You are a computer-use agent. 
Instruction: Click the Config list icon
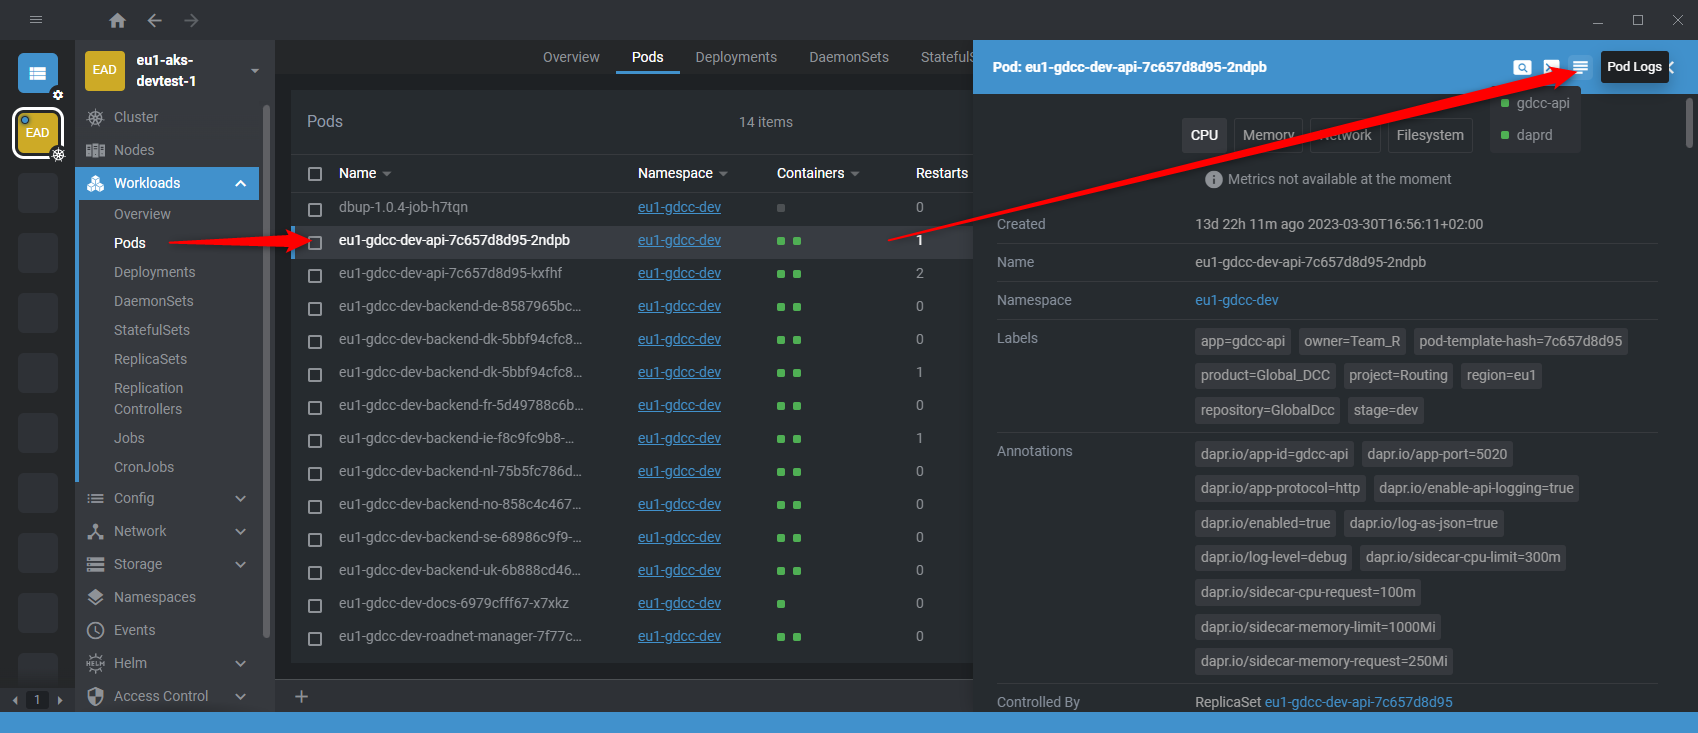point(96,498)
